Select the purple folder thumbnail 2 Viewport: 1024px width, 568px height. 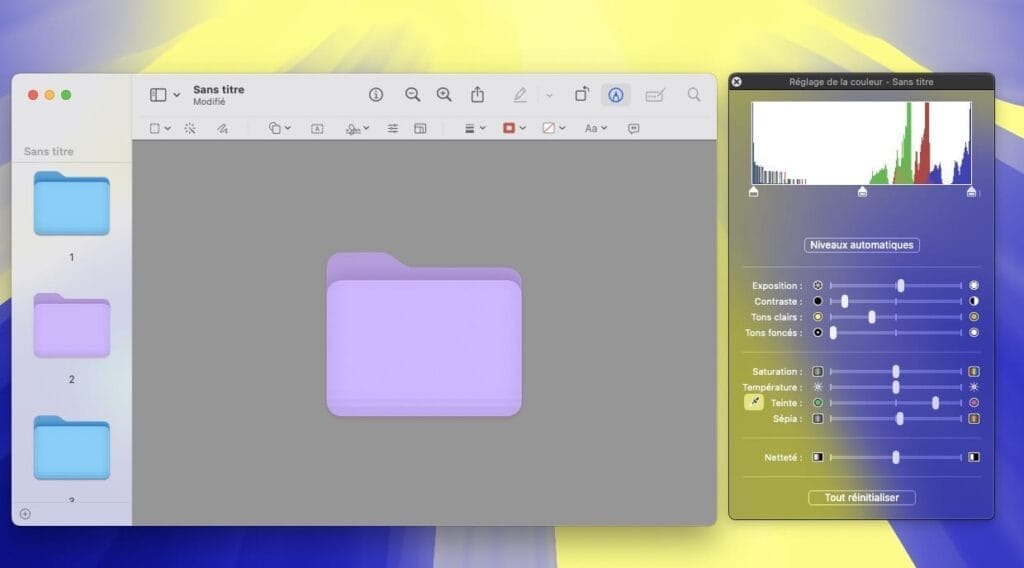click(x=71, y=326)
